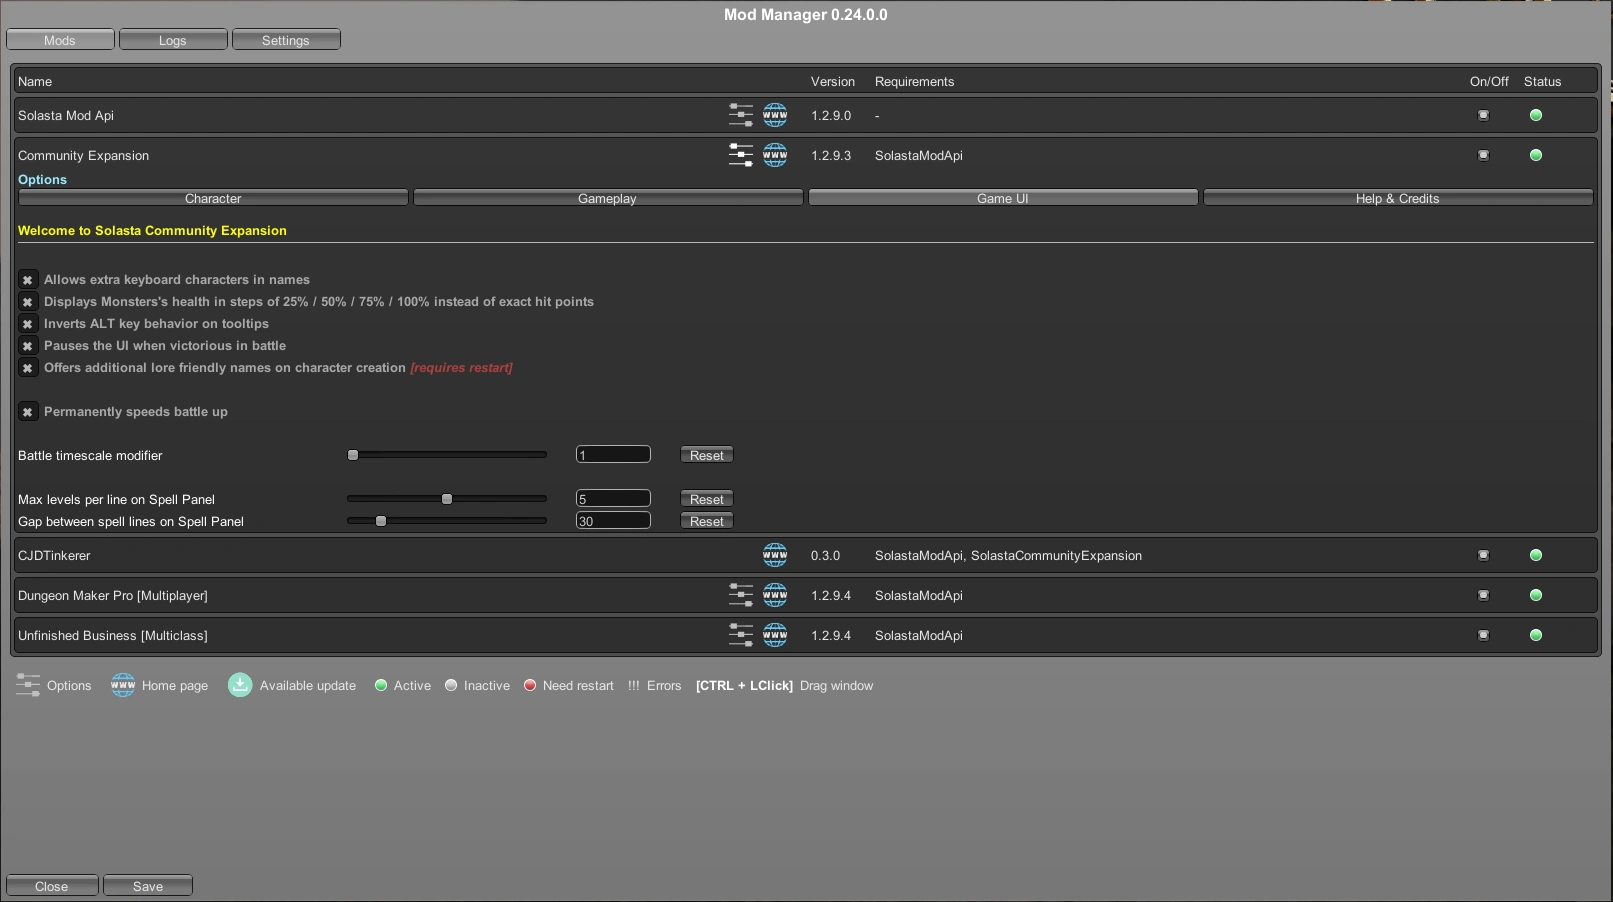The width and height of the screenshot is (1613, 902).
Task: Click the Active legend green dot
Action: click(381, 685)
